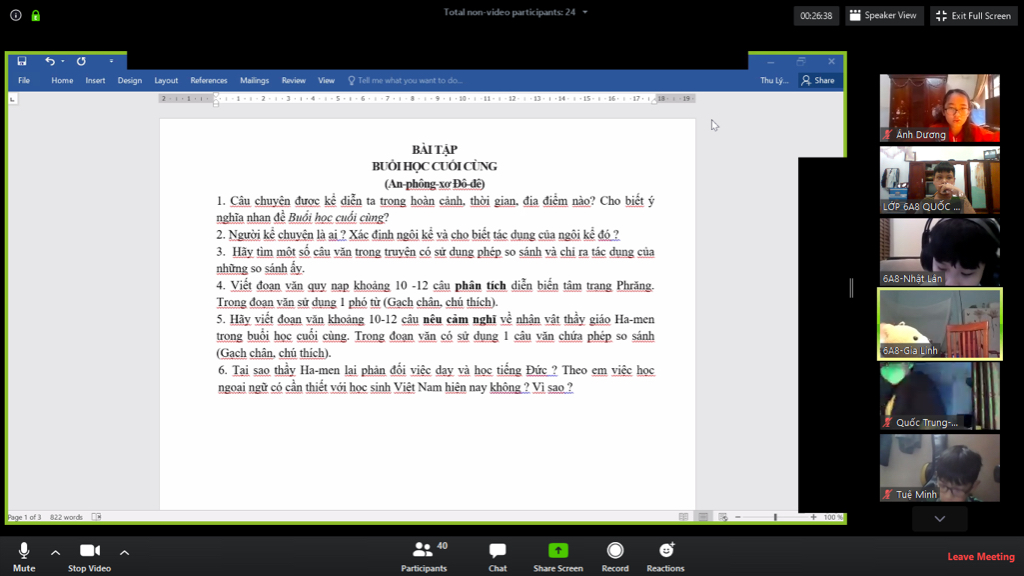
Task: Switch to Speaker View
Action: [x=884, y=16]
